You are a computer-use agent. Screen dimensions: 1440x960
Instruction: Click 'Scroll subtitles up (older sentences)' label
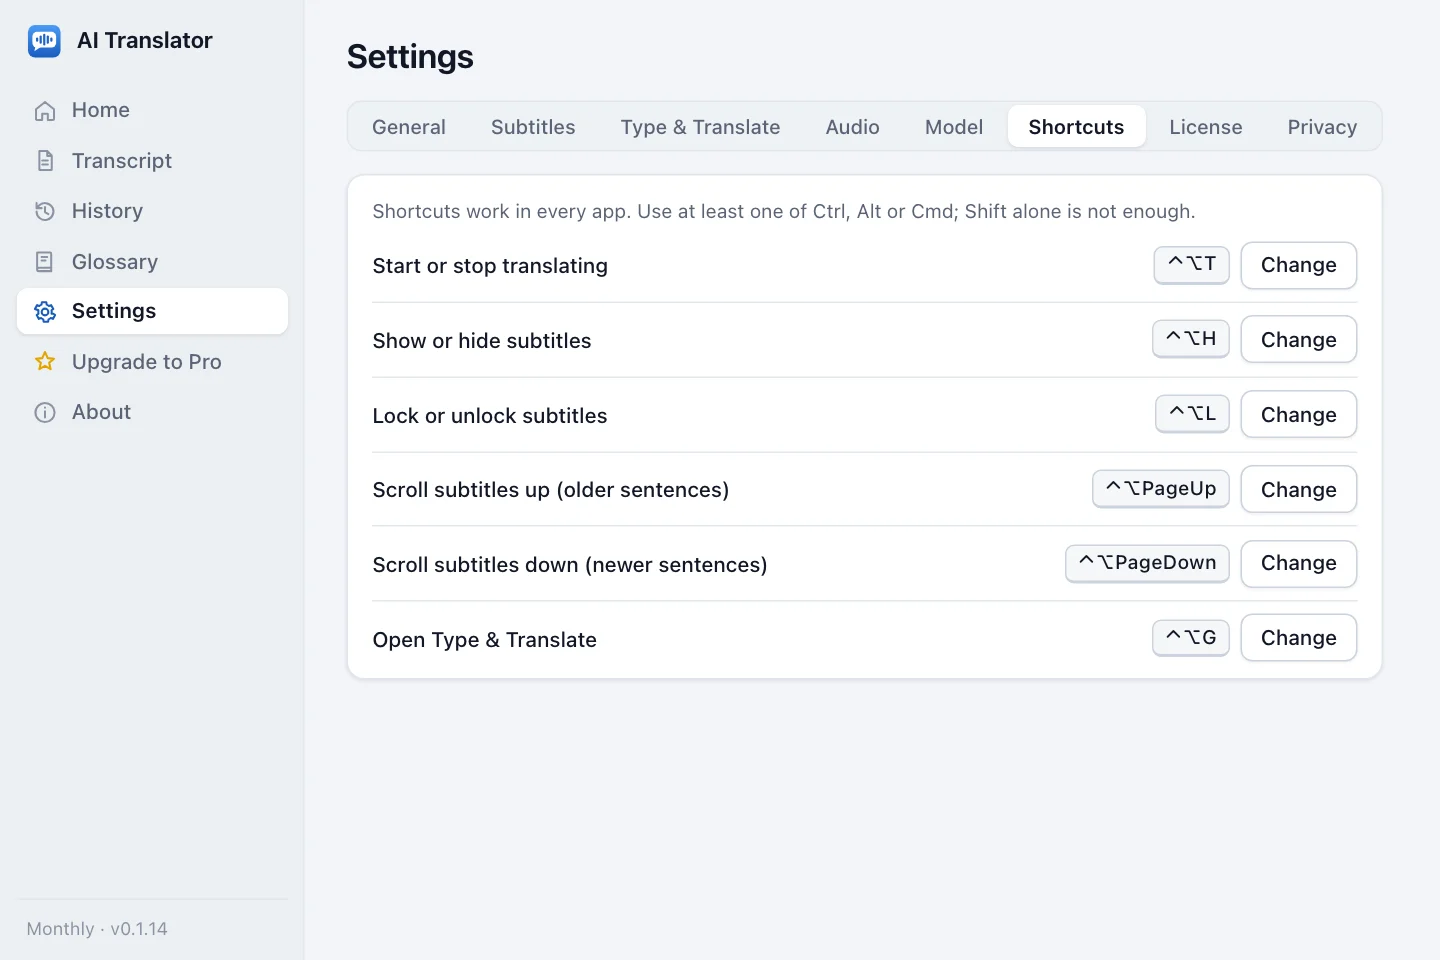551,490
